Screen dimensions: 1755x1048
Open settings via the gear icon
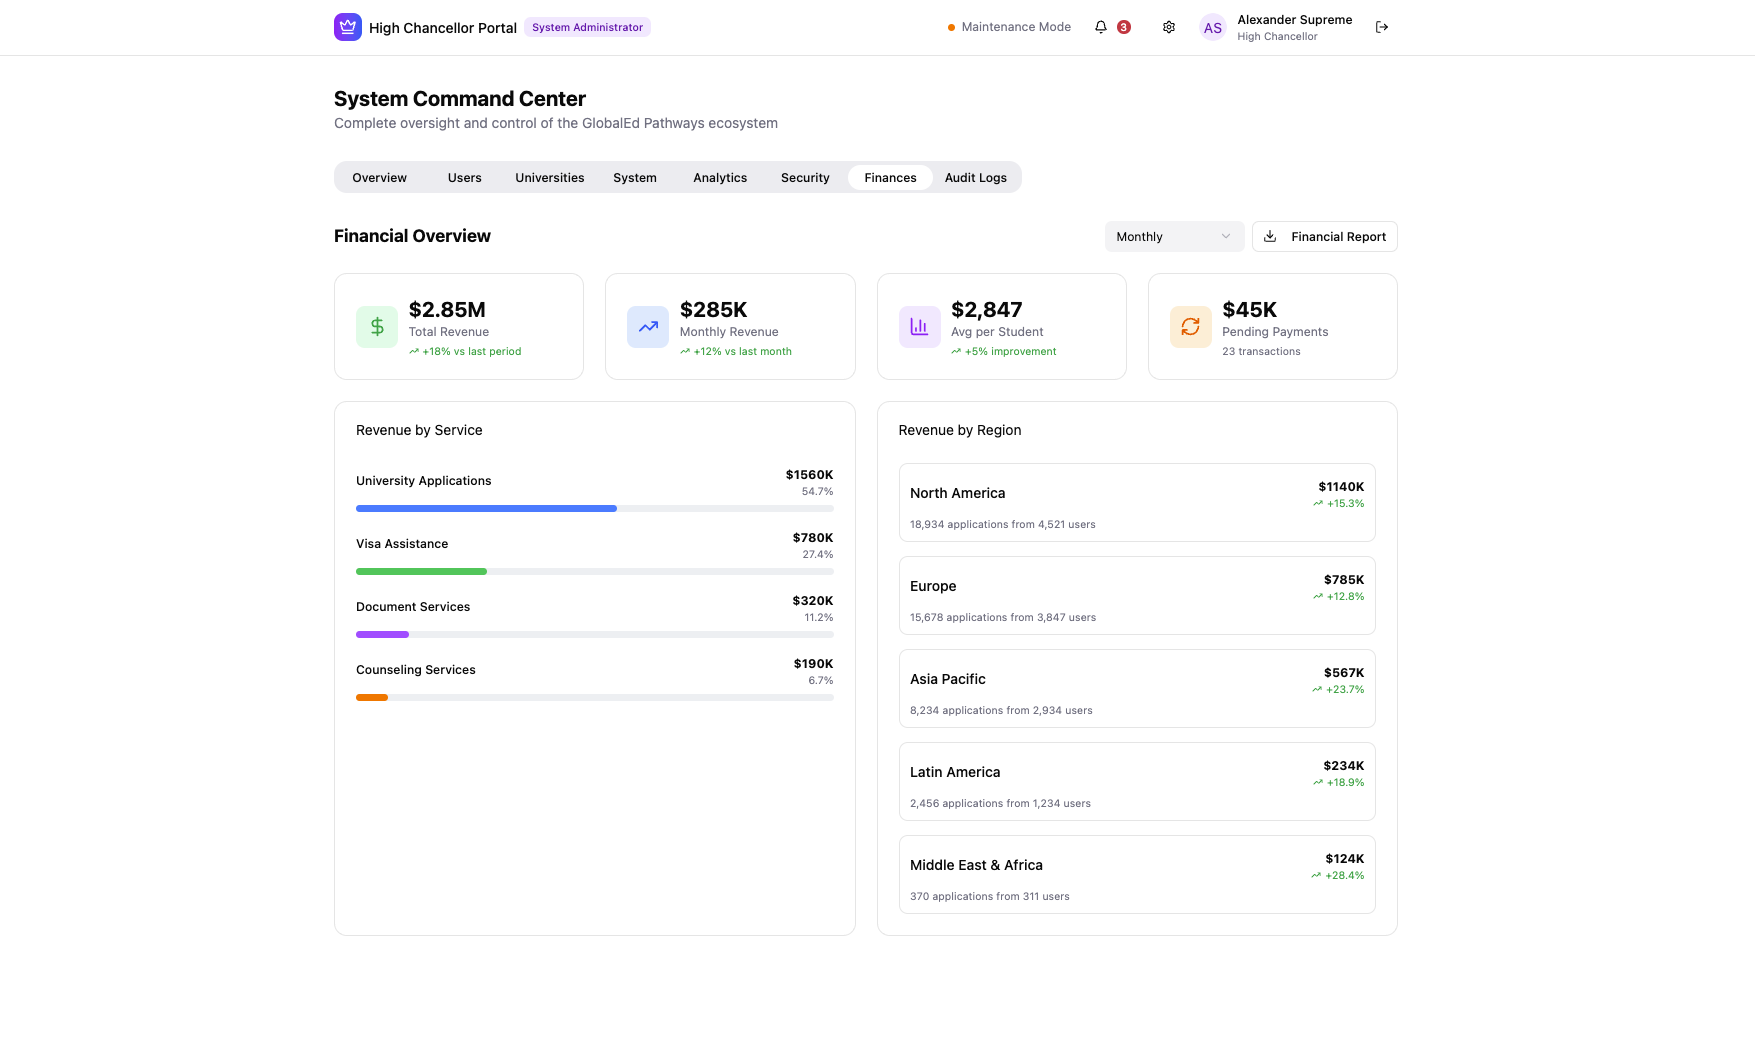point(1168,27)
